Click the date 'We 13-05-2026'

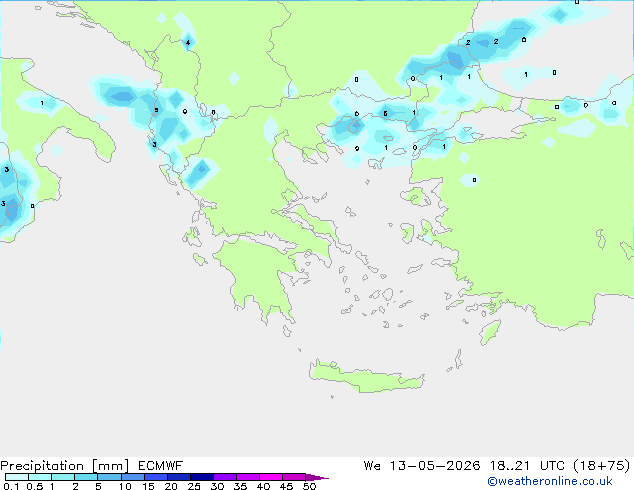point(422,466)
